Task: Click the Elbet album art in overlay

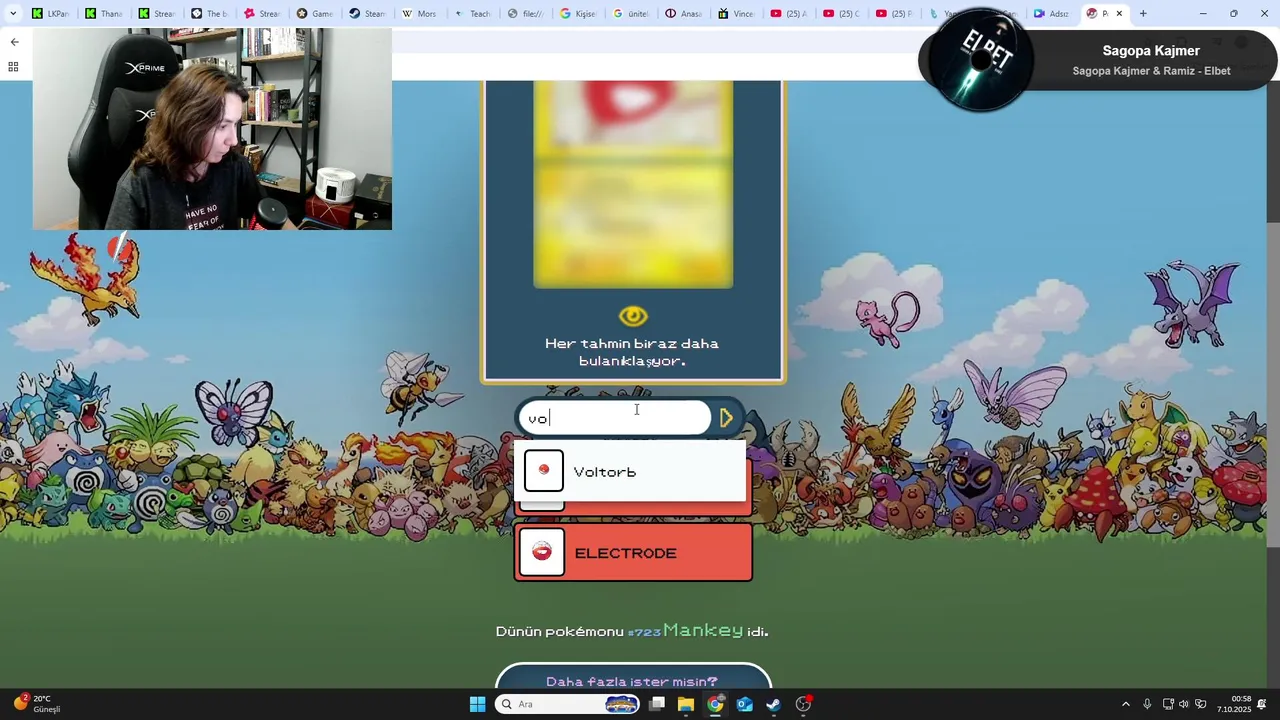Action: coord(980,60)
